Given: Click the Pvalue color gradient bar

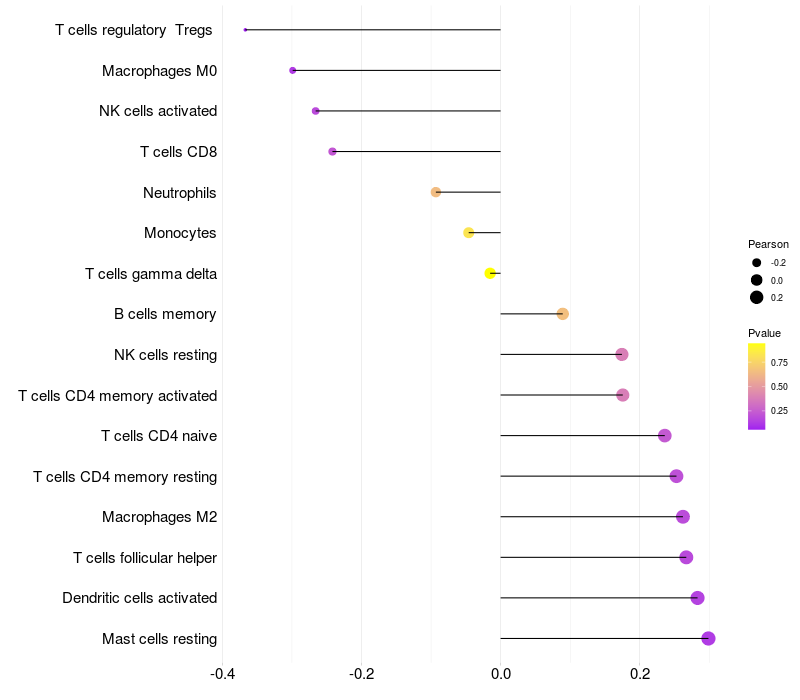Looking at the screenshot, I should click(756, 387).
